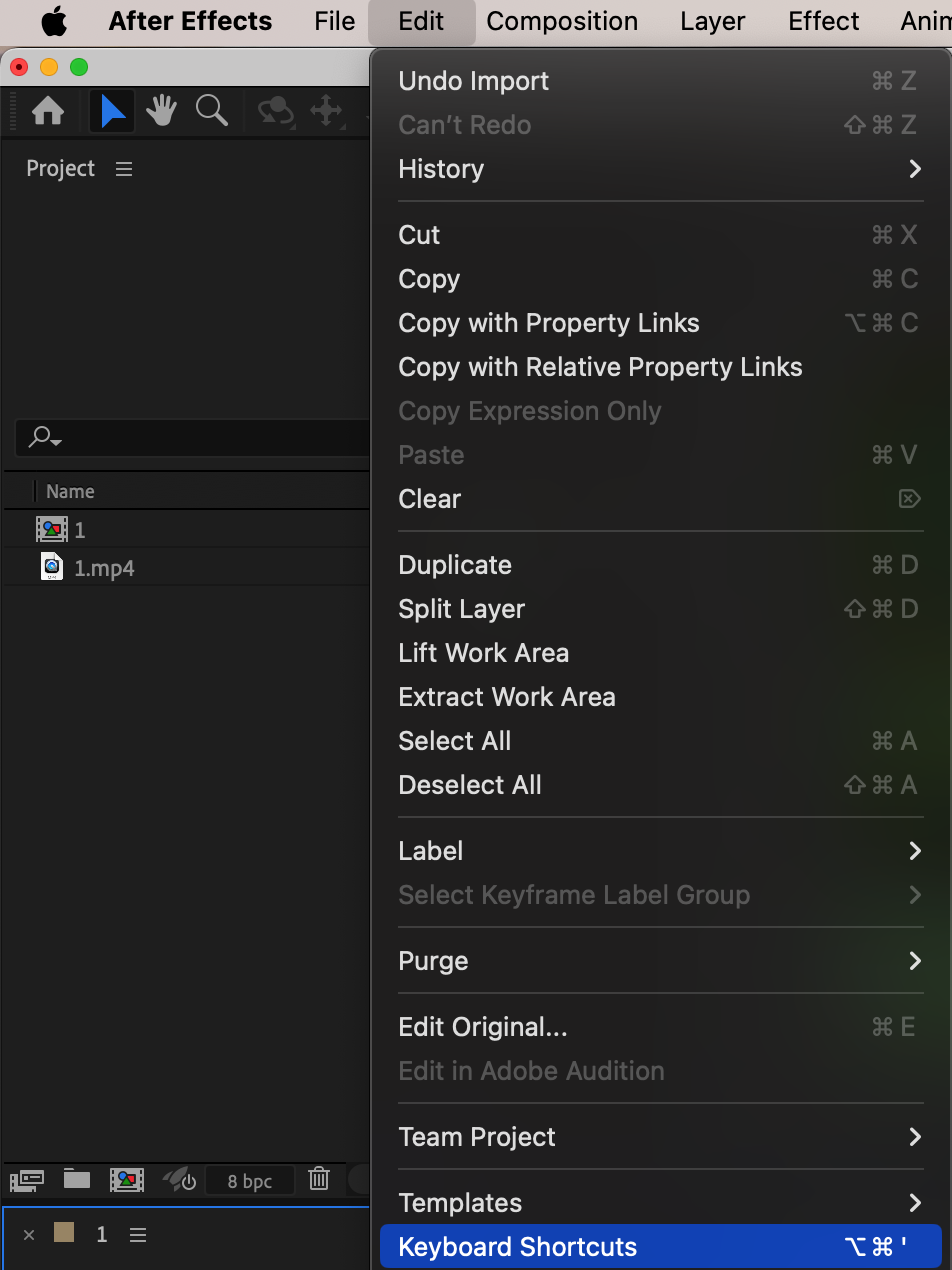Click the 8 bpc color depth button
The height and width of the screenshot is (1270, 952).
250,1181
